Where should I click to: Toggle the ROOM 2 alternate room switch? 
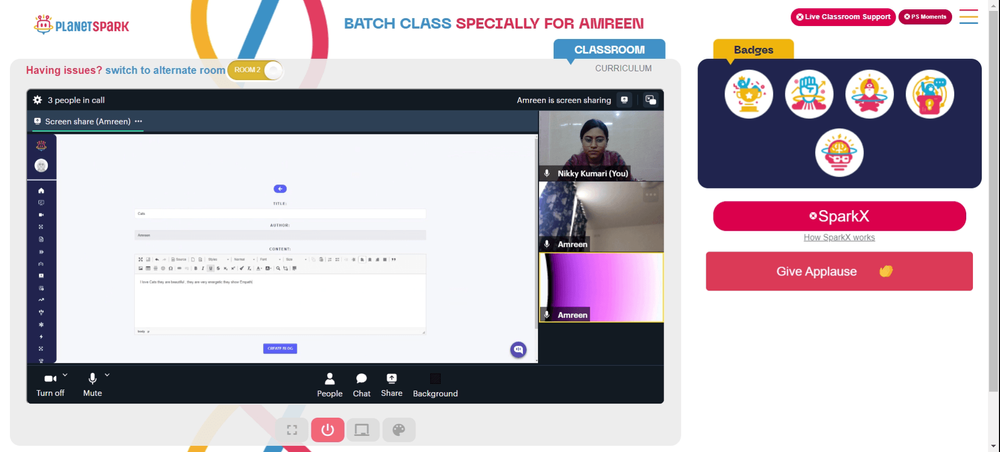click(254, 70)
